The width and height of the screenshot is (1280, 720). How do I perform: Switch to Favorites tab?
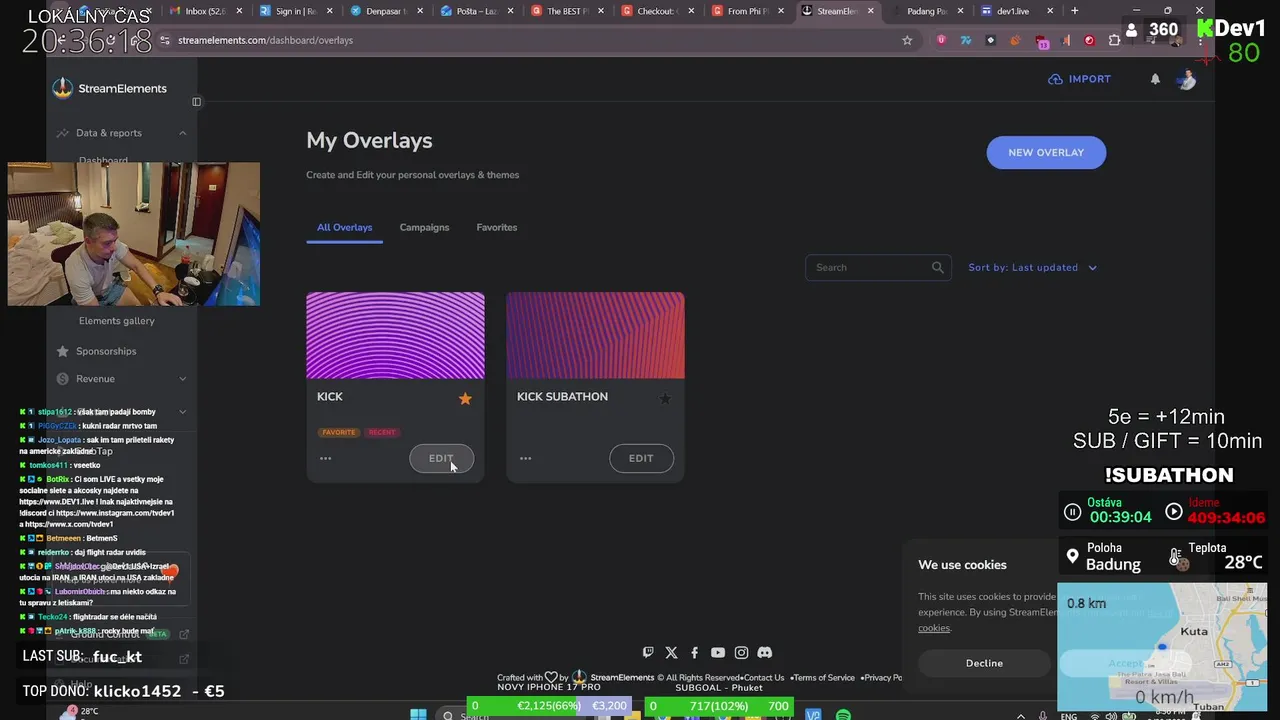point(496,227)
